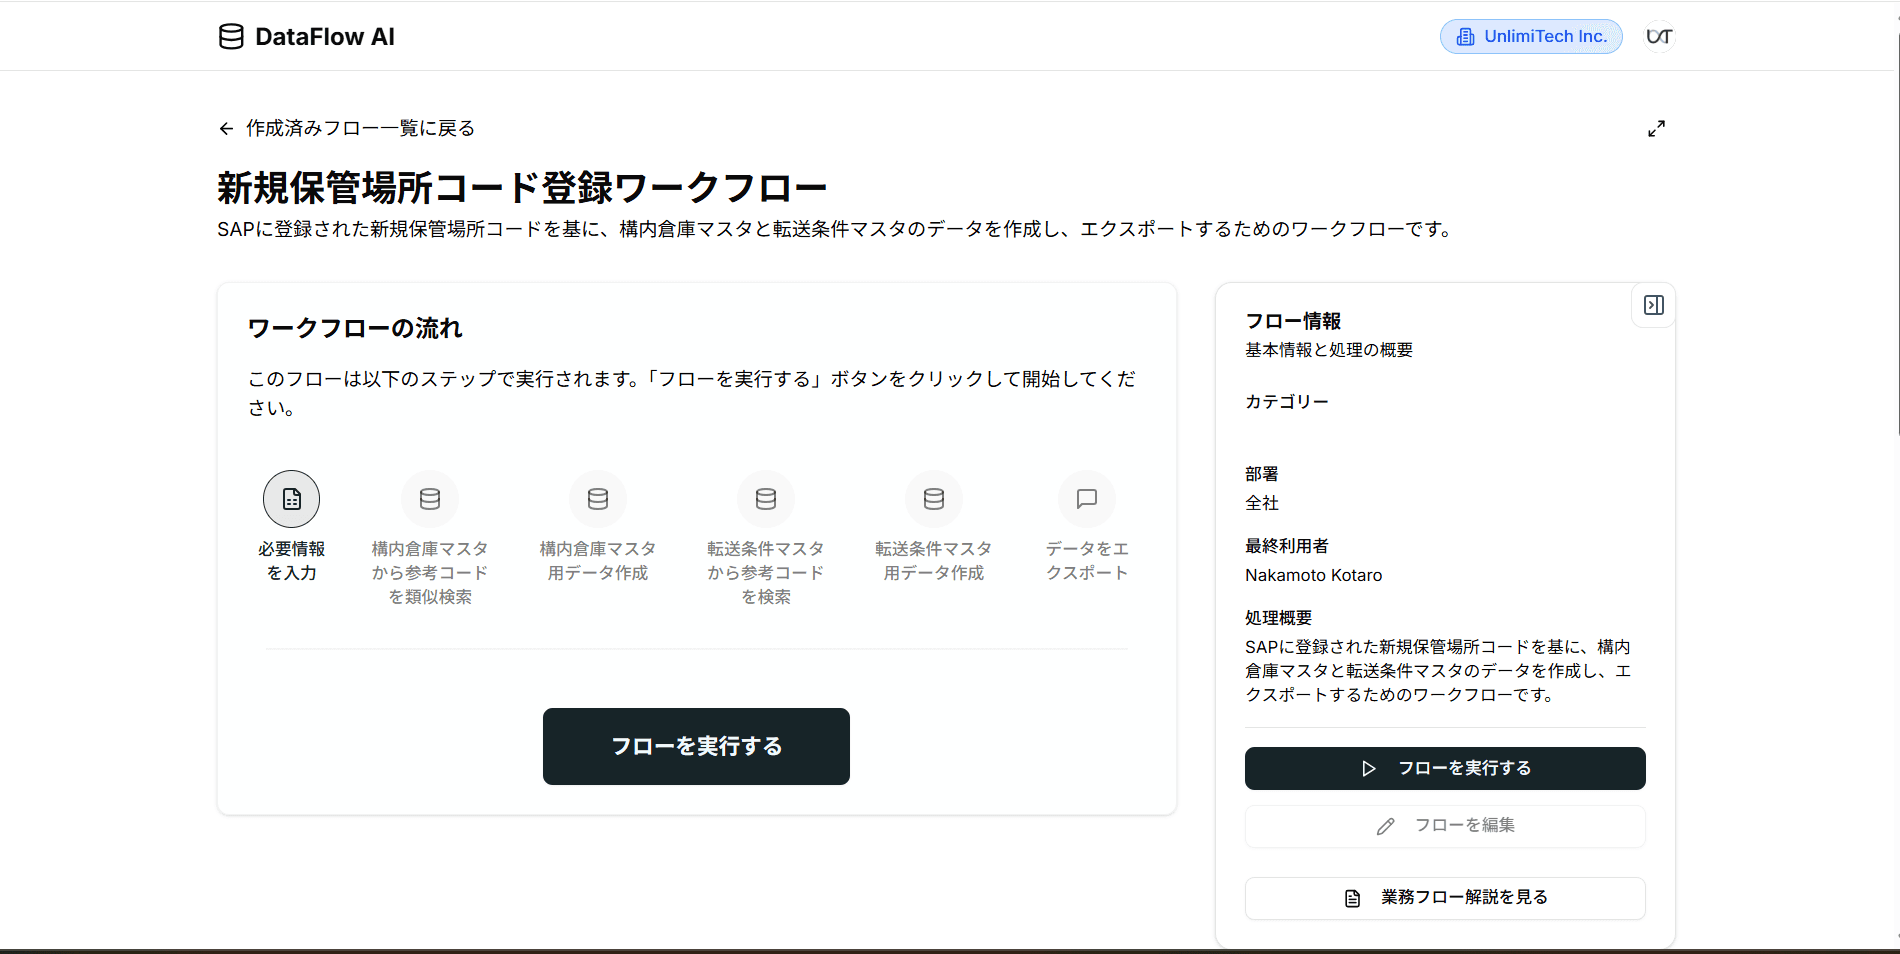Viewport: 1900px width, 954px height.
Task: Click the データをエクスポート step label
Action: [1087, 561]
